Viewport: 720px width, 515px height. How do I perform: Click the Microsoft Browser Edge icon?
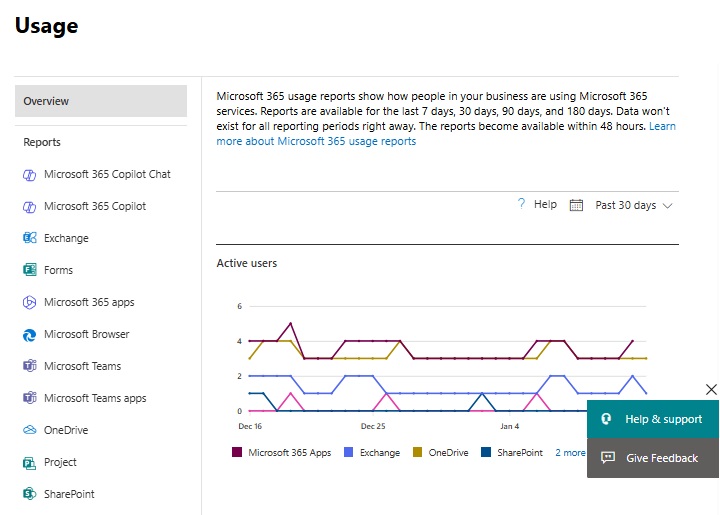(x=30, y=335)
